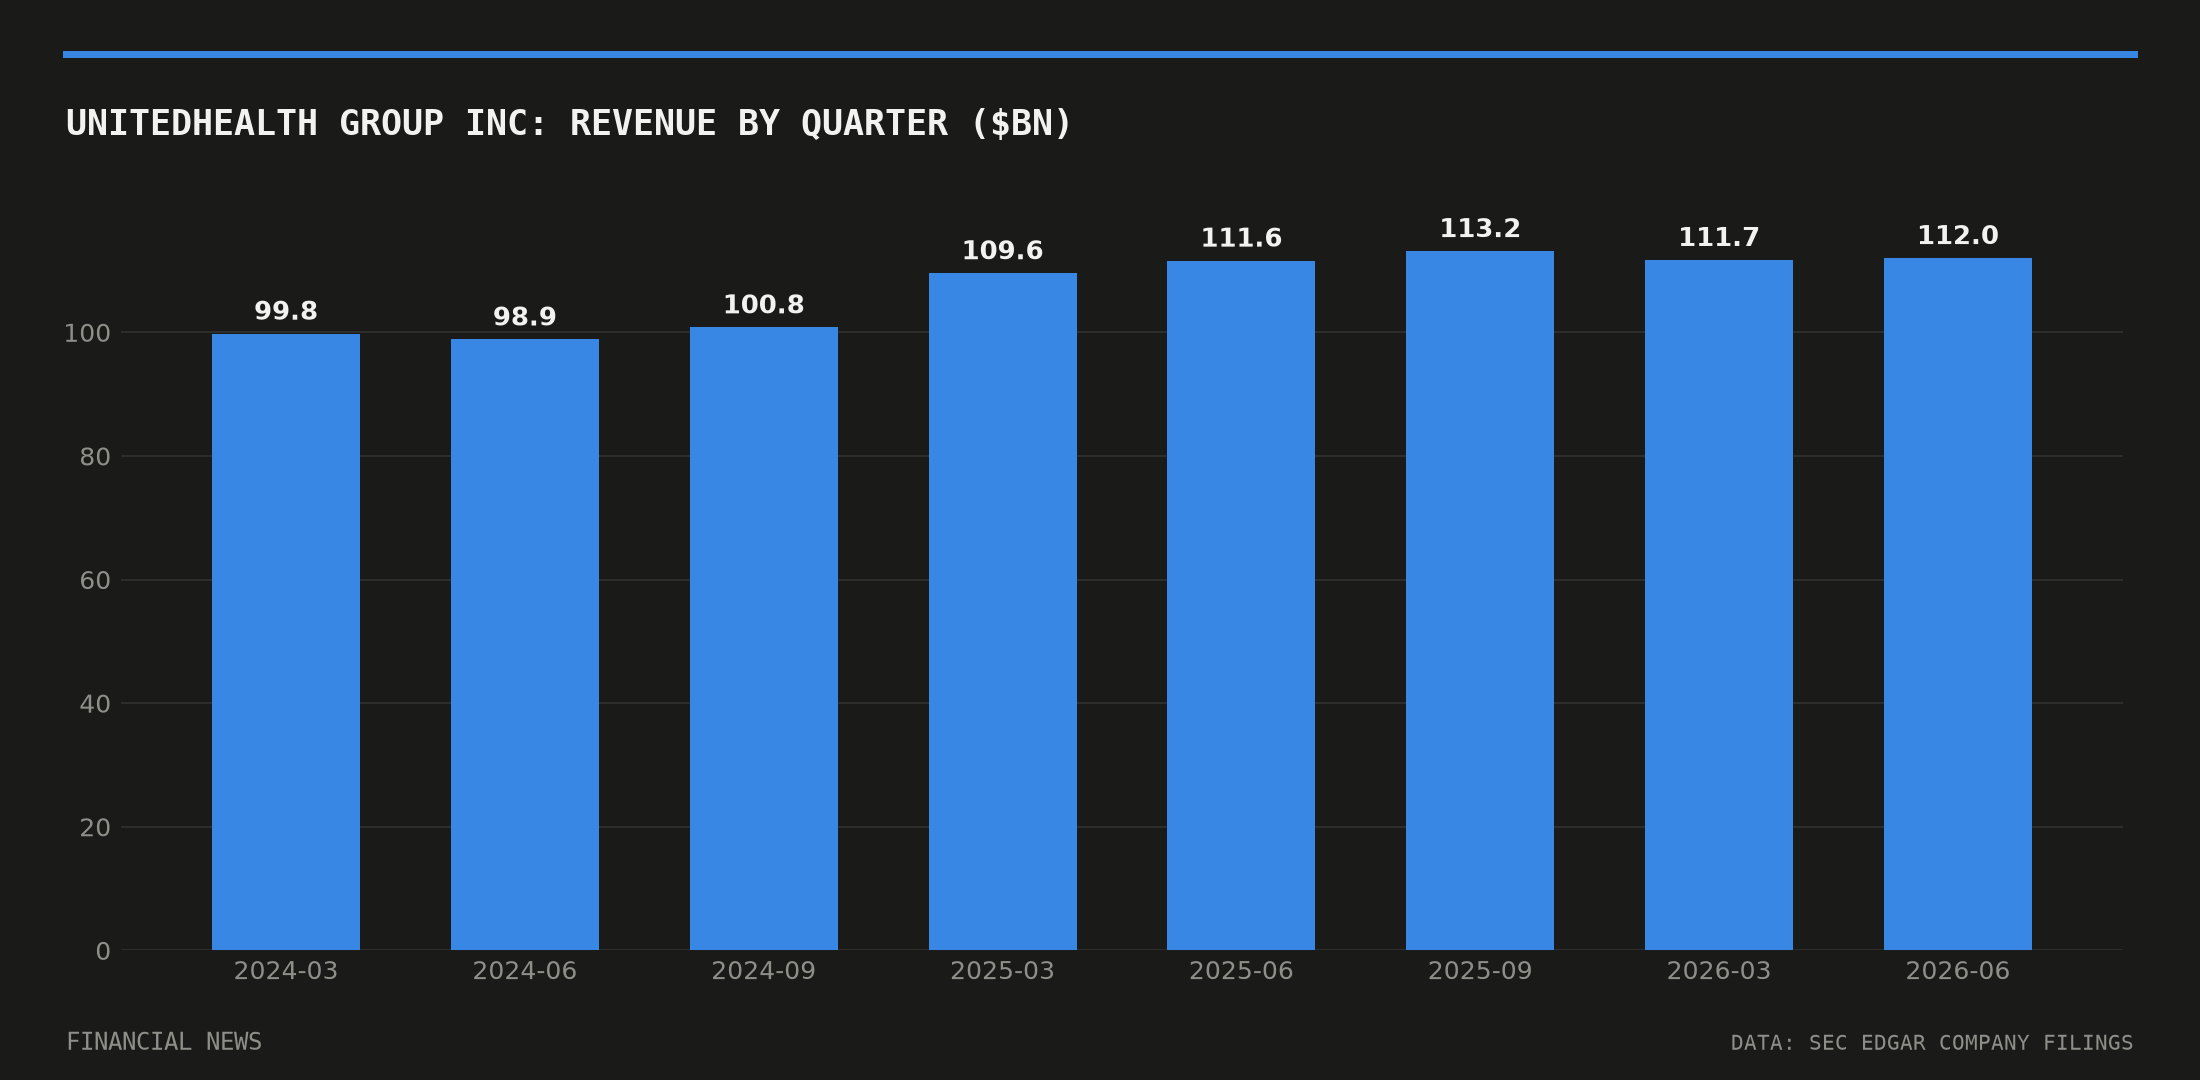Select the 2025-06 revenue bar
This screenshot has width=2200, height=1080.
pos(1241,605)
